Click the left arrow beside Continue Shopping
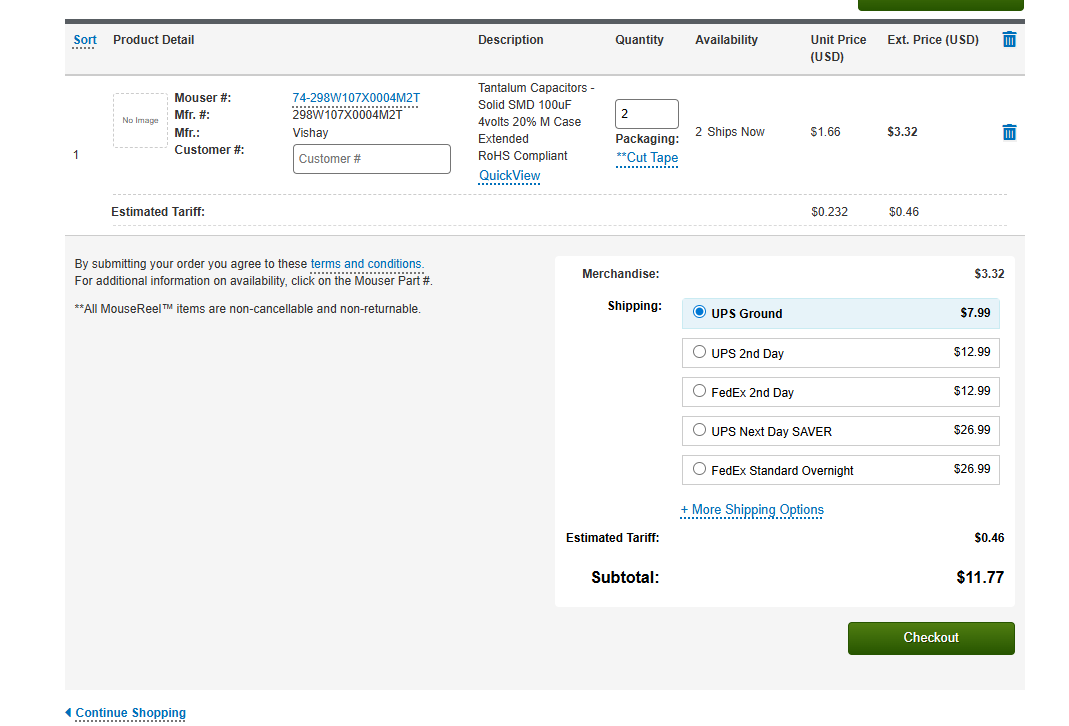Viewport: 1069px width, 726px height. tap(68, 713)
